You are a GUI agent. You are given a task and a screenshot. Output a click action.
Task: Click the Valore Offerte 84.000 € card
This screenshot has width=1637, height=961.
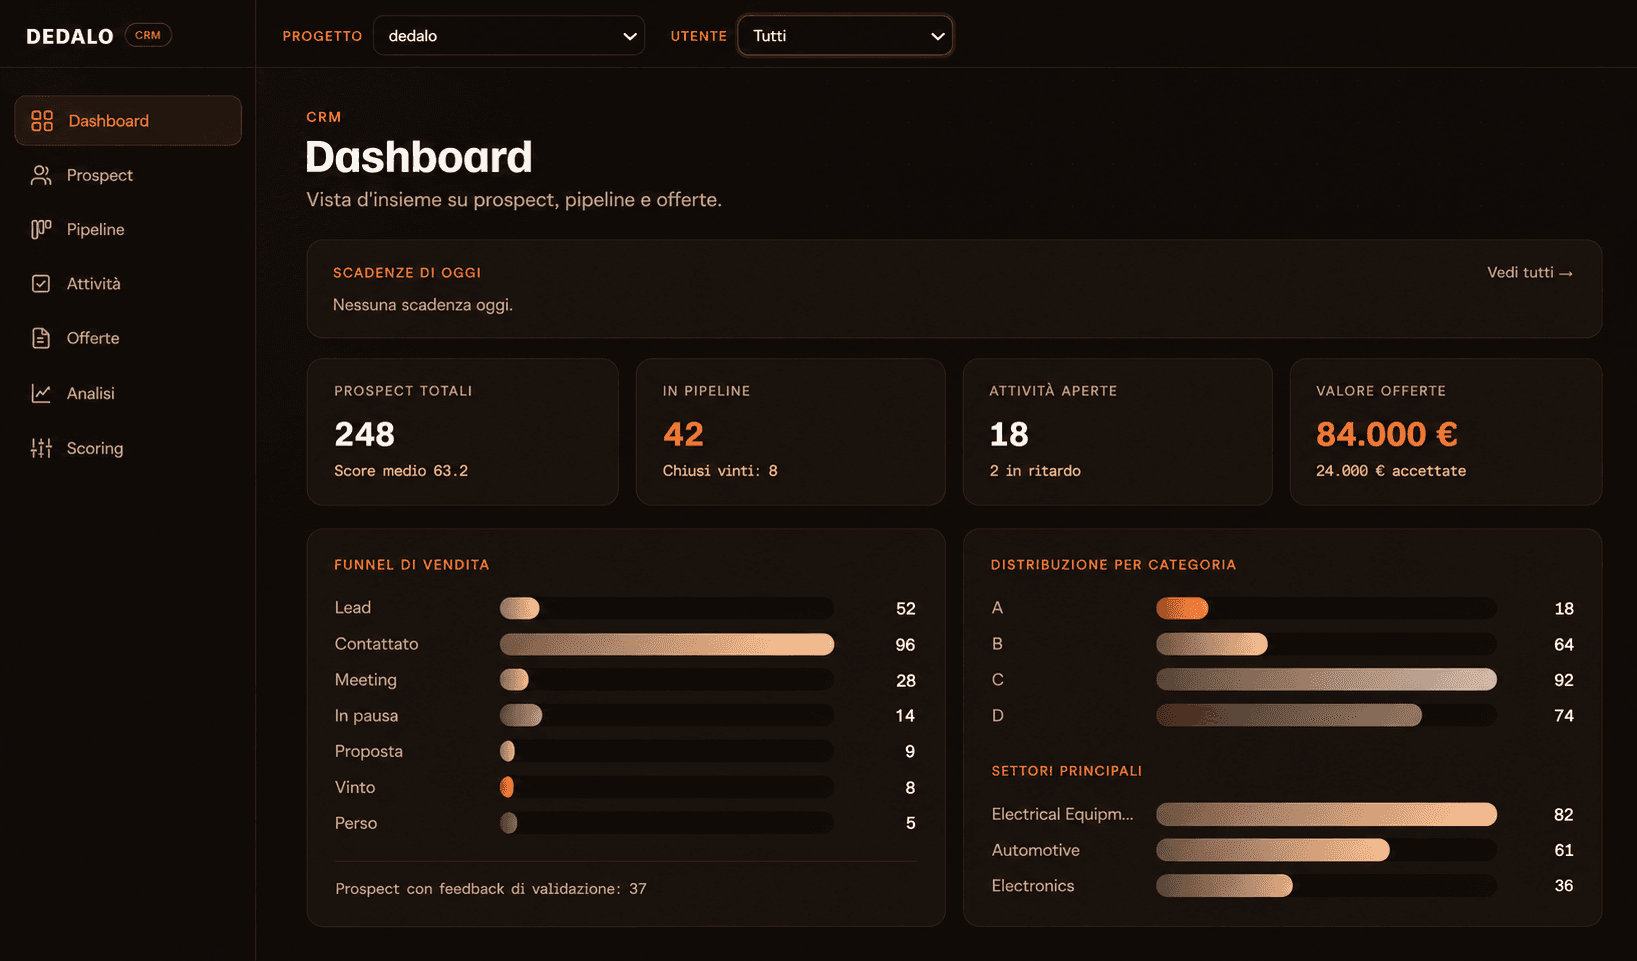[1446, 432]
